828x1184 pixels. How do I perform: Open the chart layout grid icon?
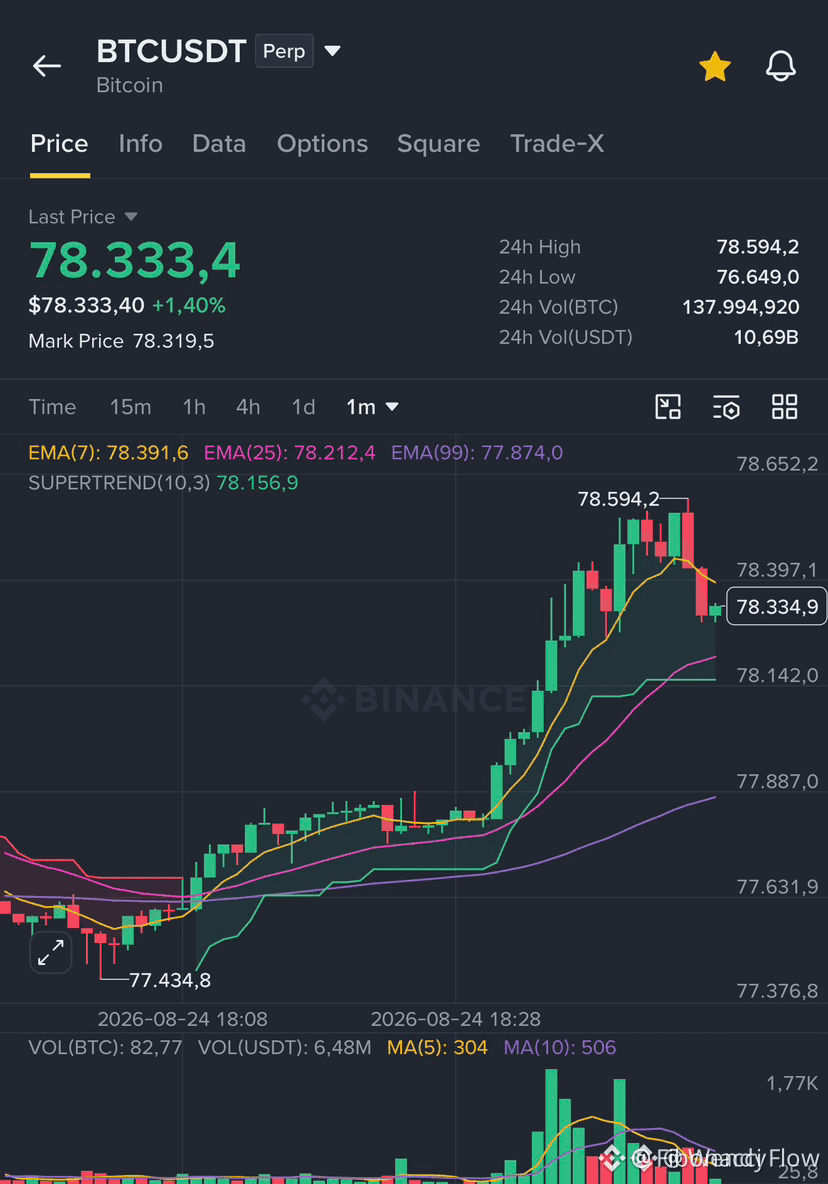click(784, 407)
